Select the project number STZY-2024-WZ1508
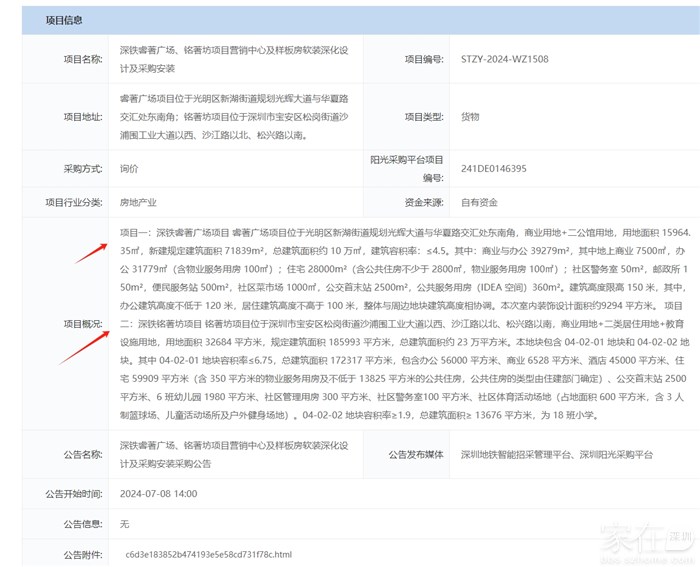 click(x=503, y=59)
